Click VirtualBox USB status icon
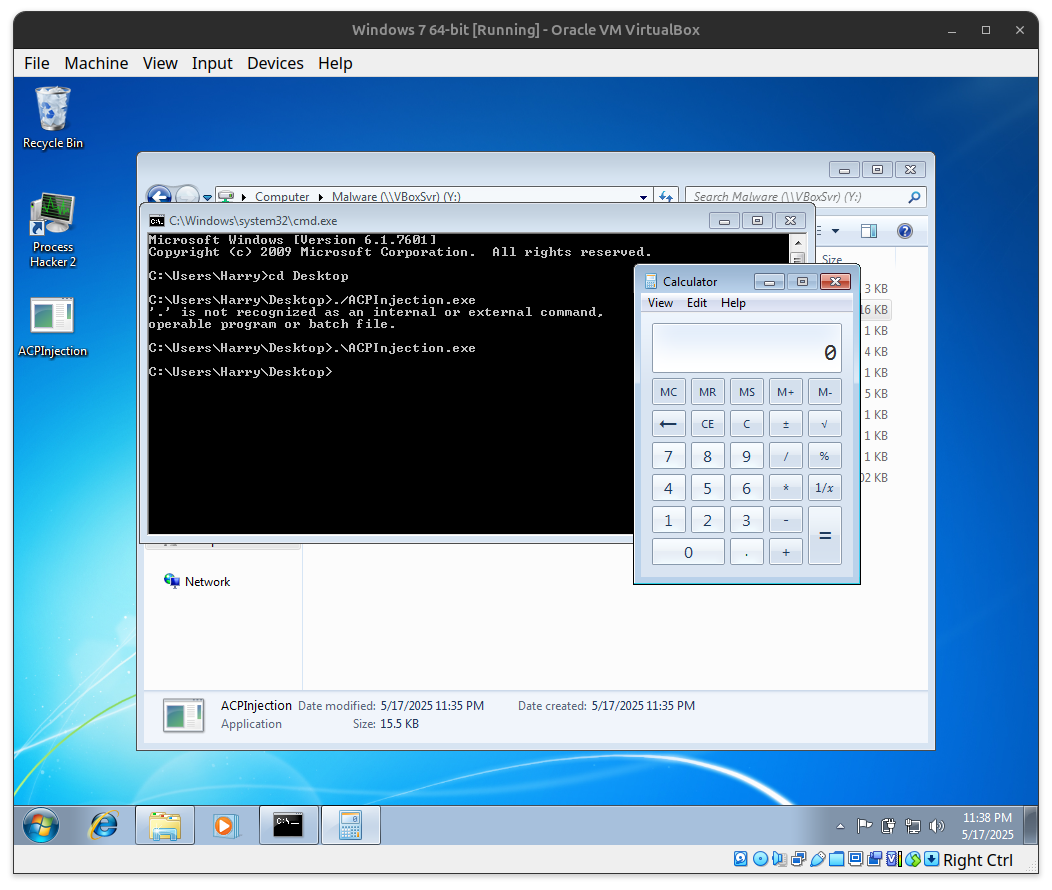 tap(817, 859)
